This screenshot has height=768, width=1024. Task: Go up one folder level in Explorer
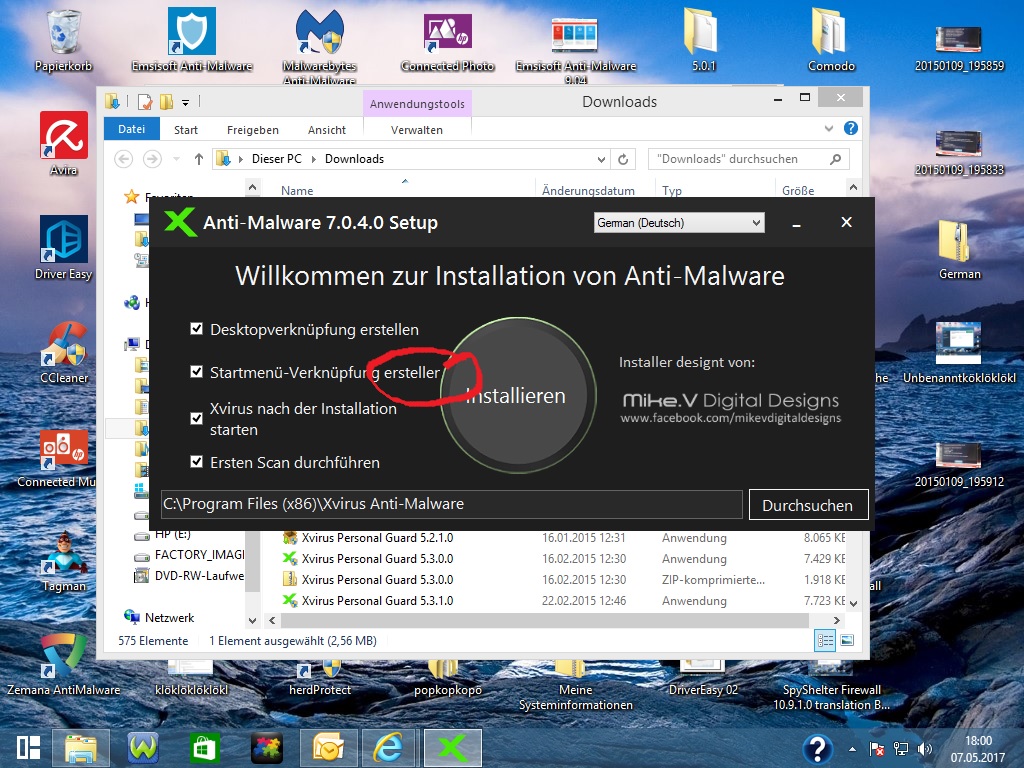(199, 159)
